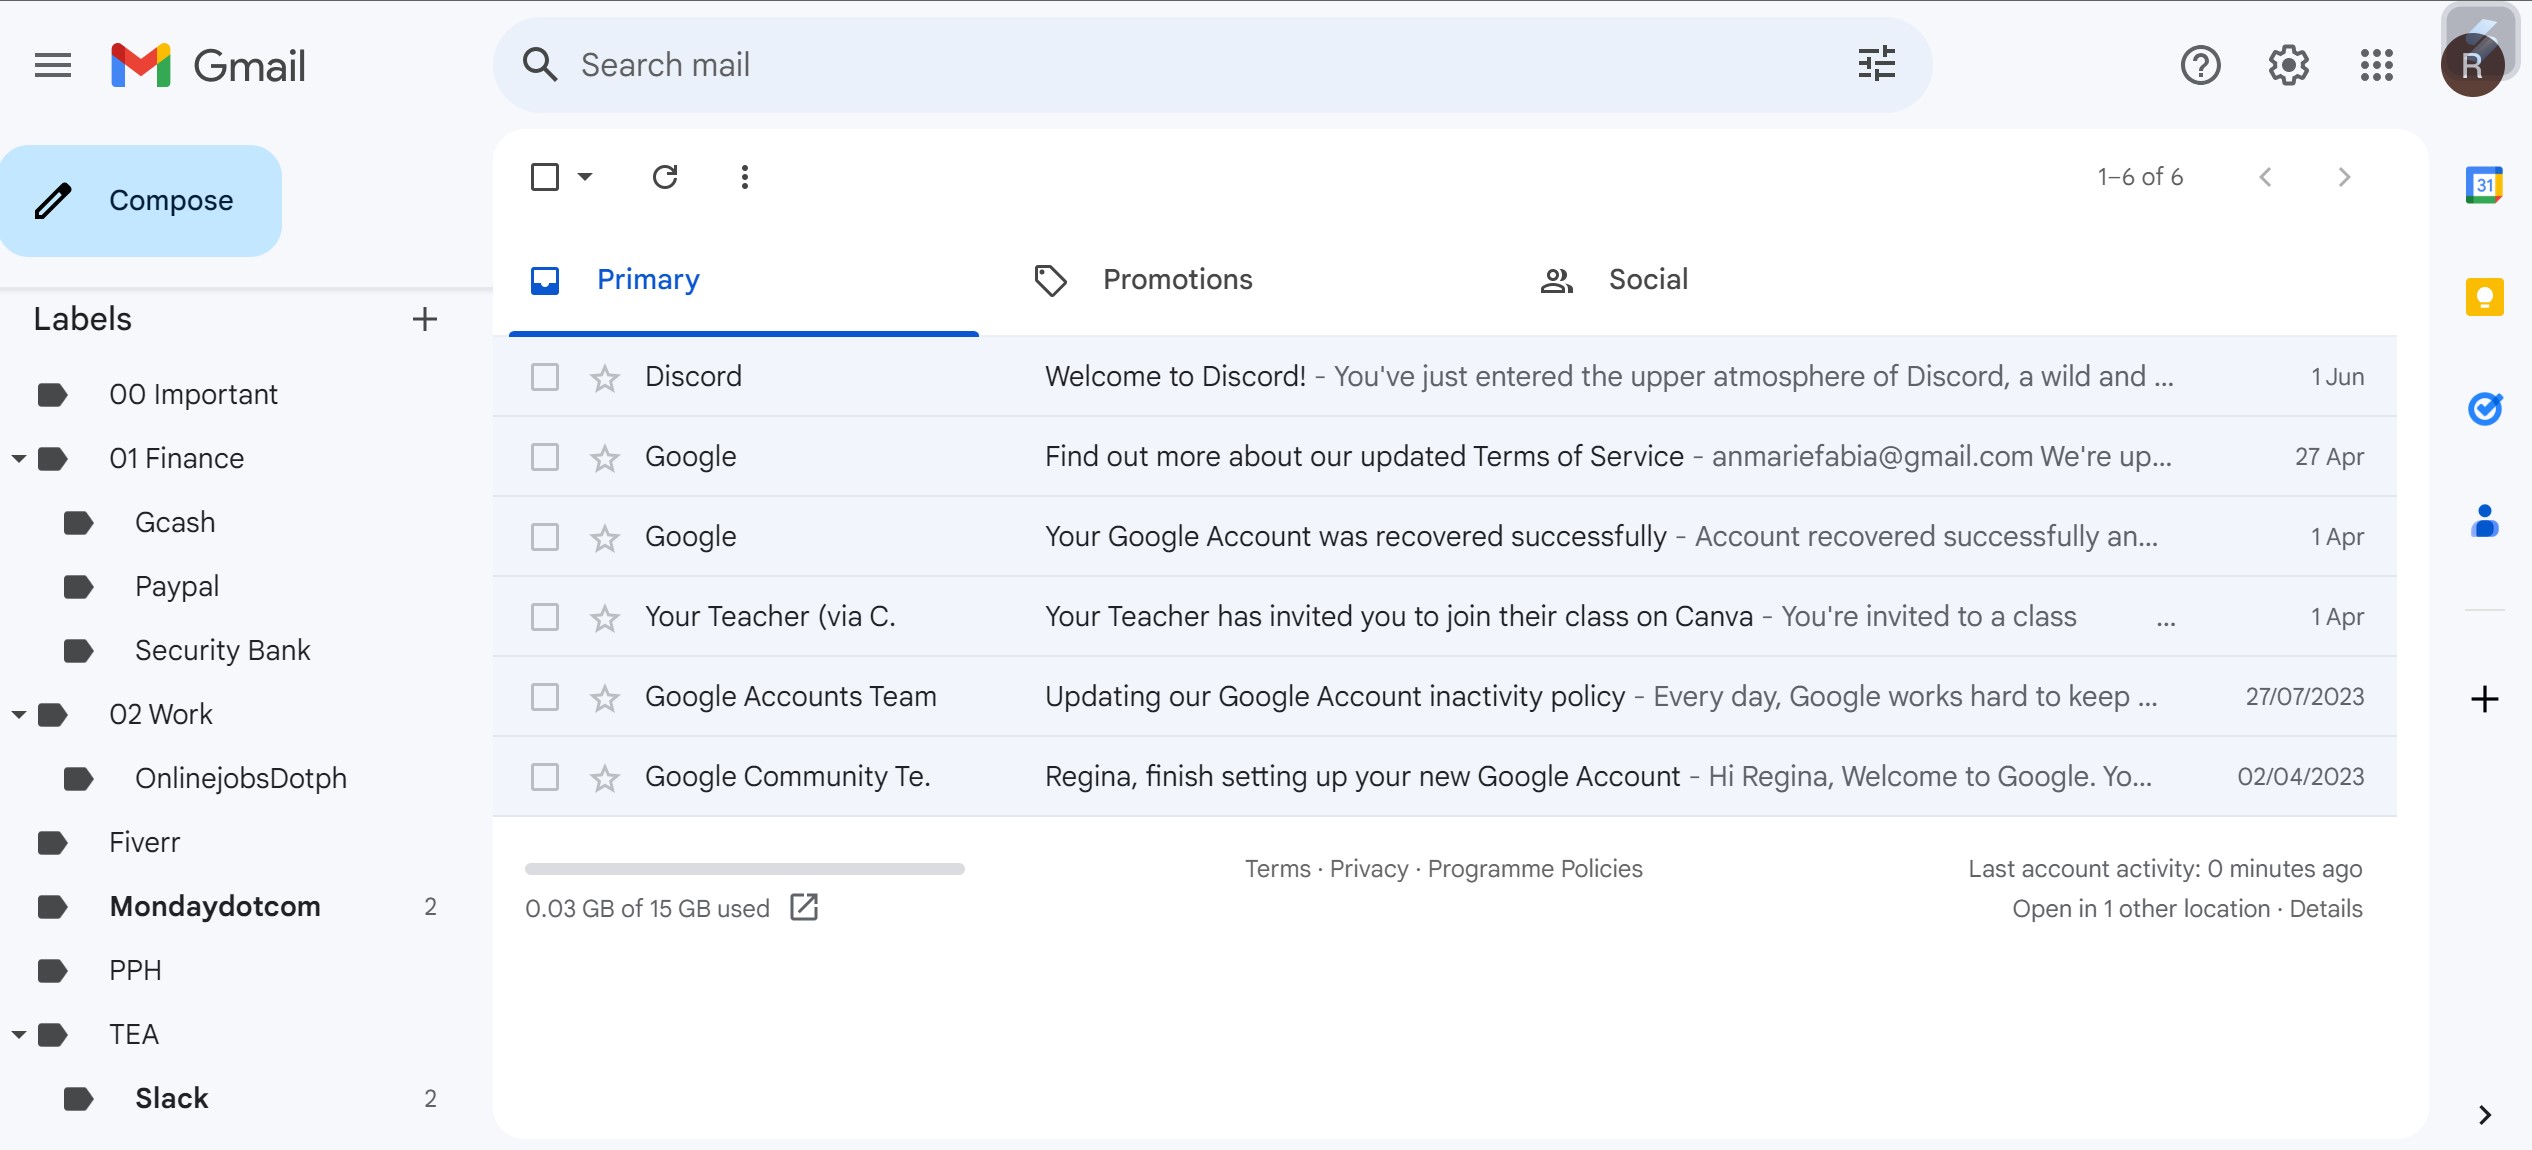Click the create new label plus icon

[x=424, y=319]
